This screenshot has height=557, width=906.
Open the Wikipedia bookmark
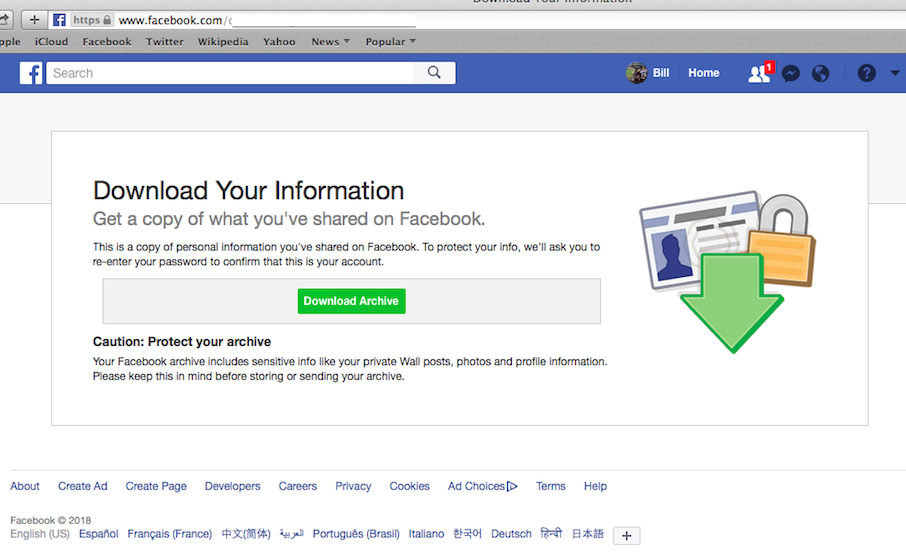223,42
